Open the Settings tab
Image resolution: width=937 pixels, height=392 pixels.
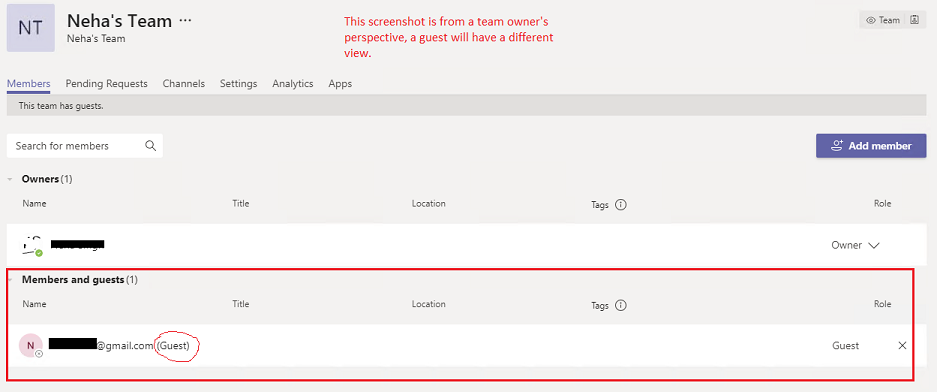point(238,84)
